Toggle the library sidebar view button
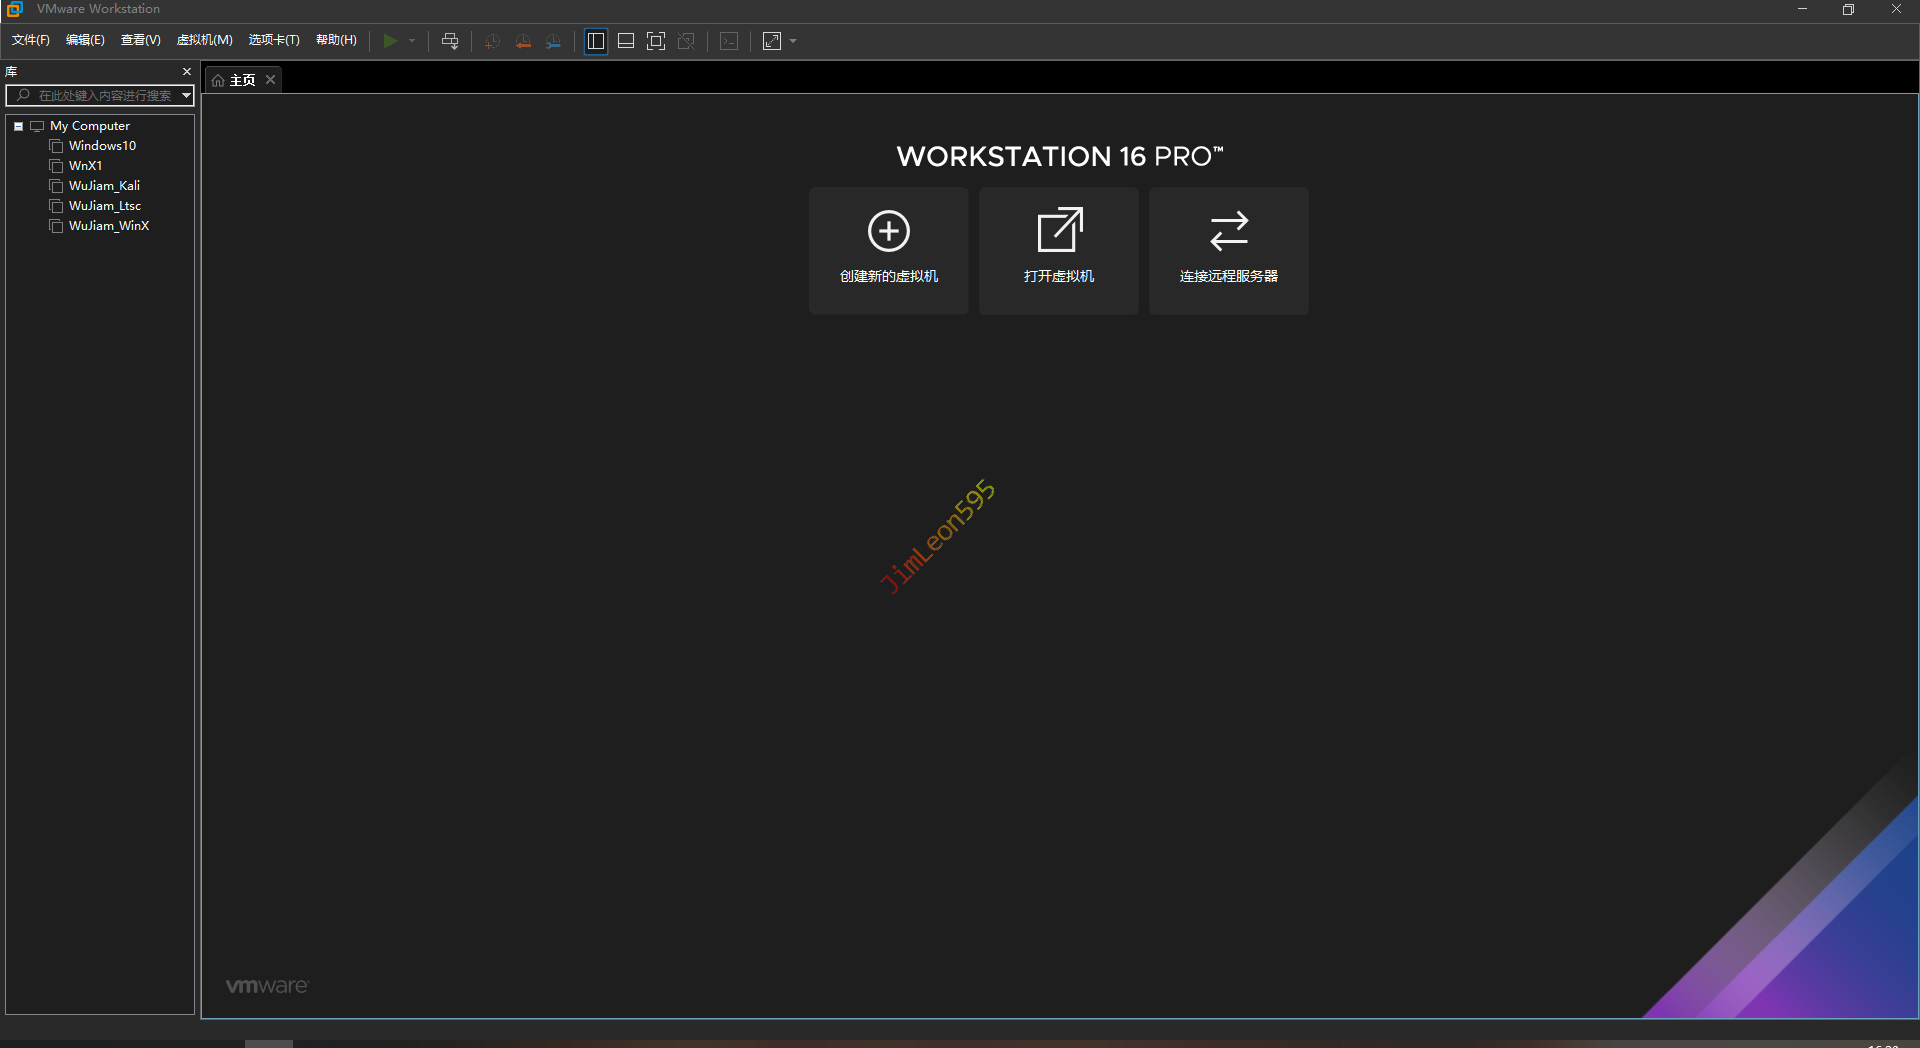This screenshot has height=1048, width=1920. tap(596, 41)
